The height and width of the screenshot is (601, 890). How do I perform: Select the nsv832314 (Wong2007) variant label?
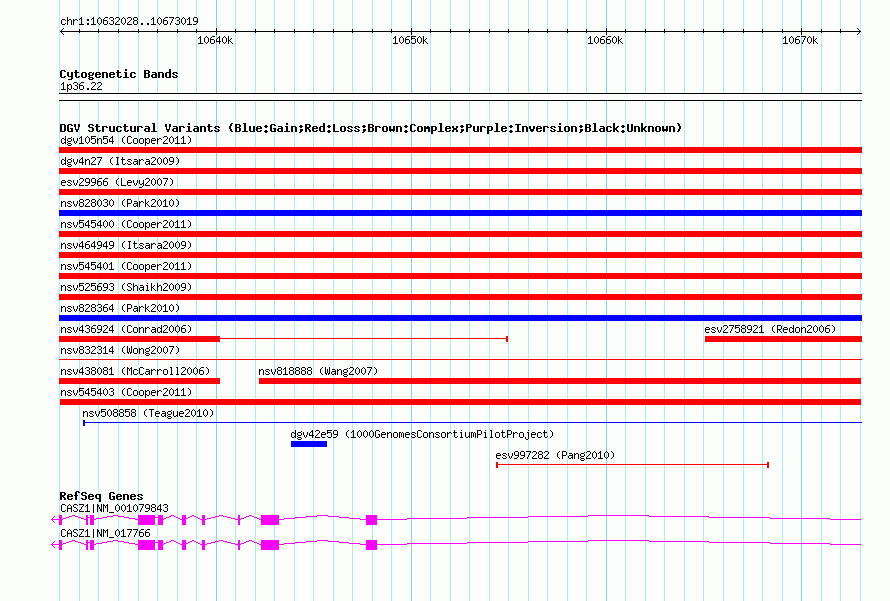[120, 350]
